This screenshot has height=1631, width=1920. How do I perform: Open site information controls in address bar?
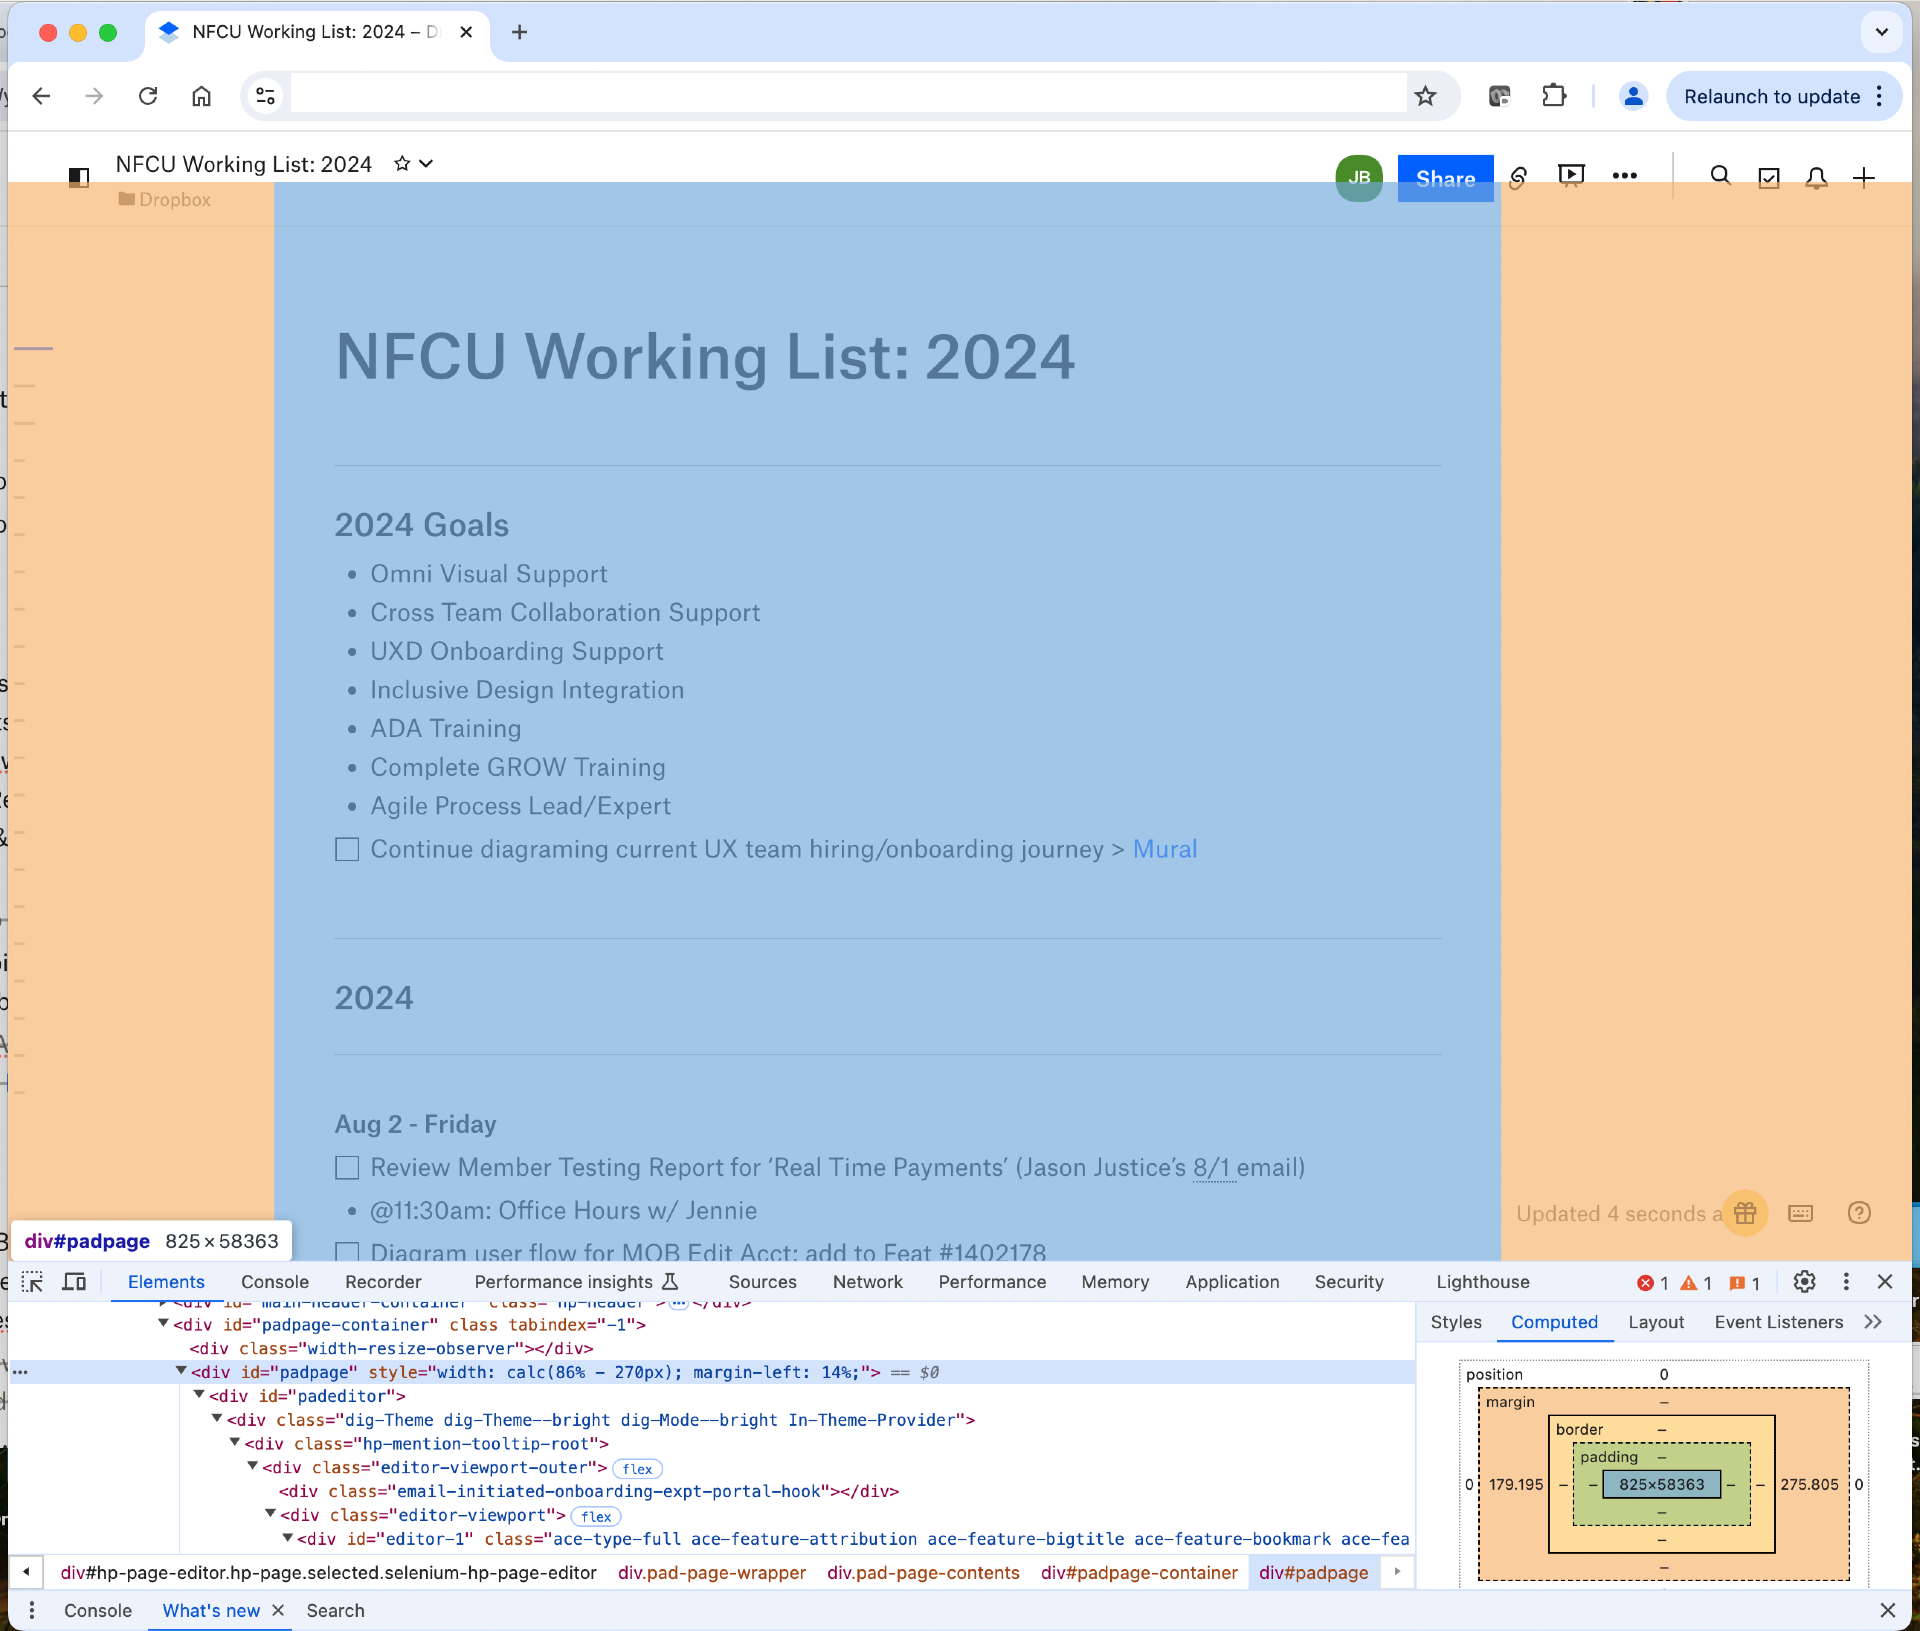[x=265, y=96]
